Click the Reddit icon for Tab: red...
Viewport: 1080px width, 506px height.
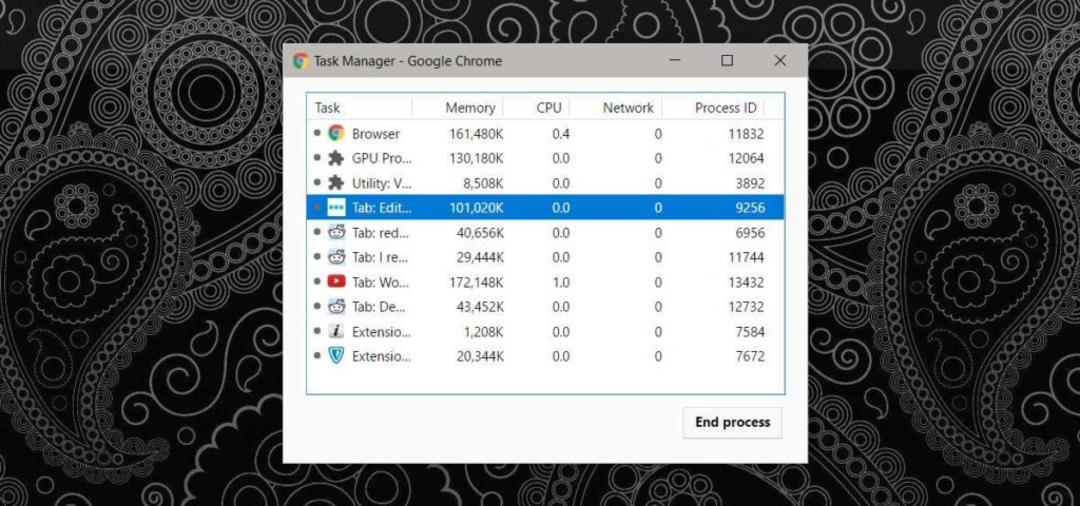click(336, 232)
